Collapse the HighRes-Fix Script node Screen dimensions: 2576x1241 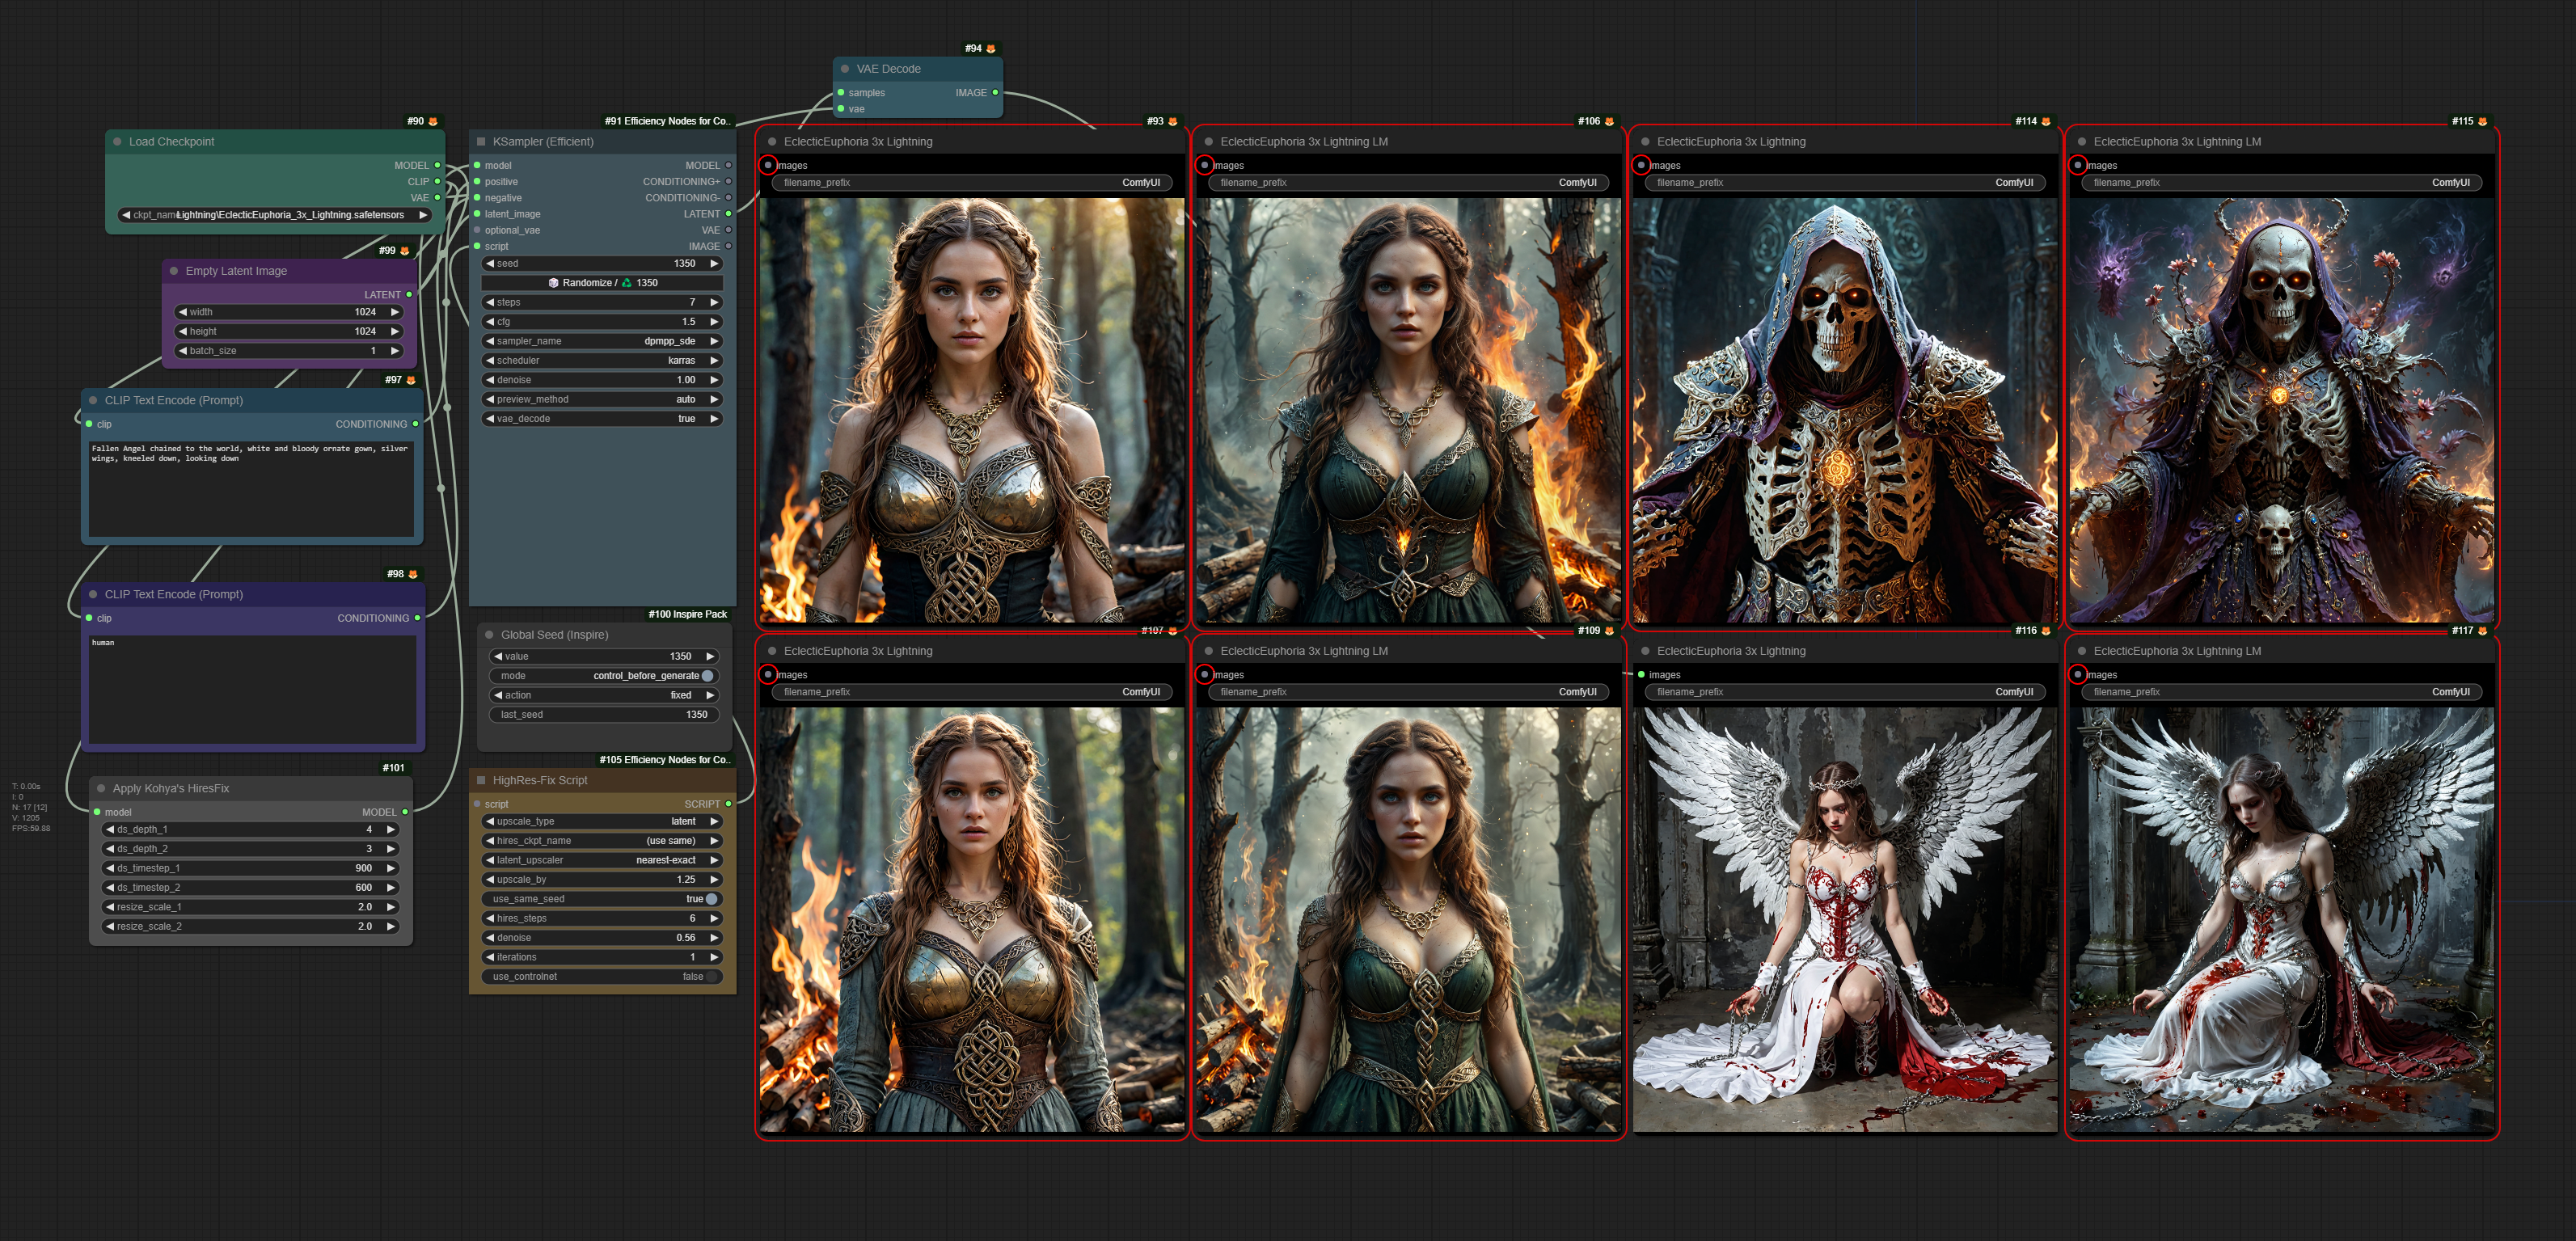481,780
